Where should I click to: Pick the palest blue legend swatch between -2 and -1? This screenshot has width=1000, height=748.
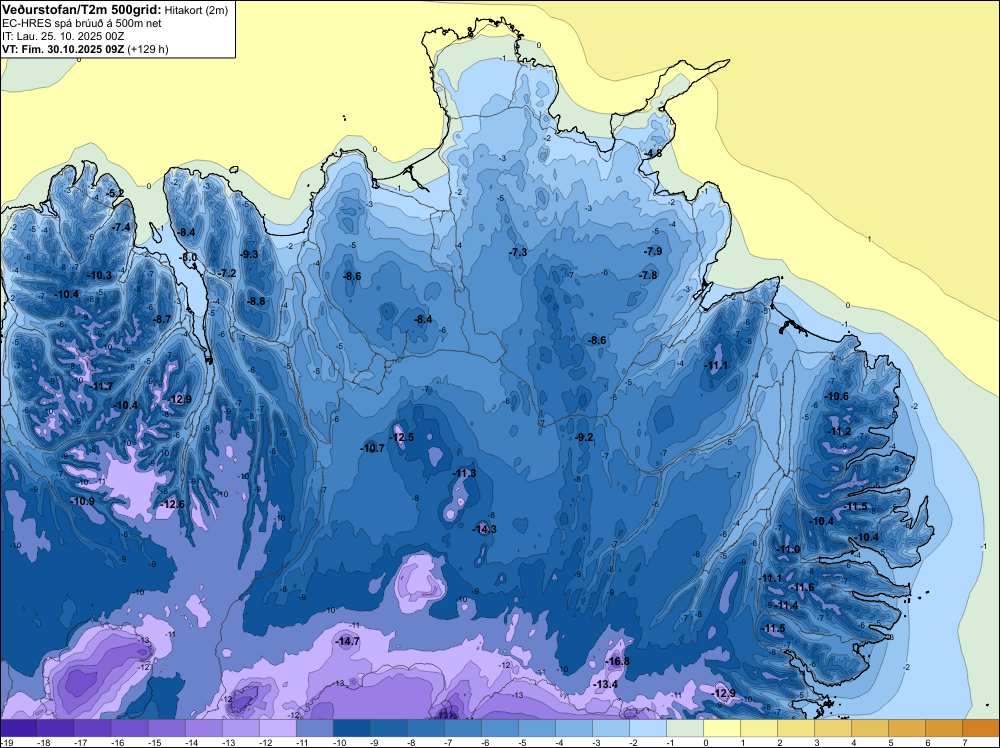click(x=648, y=728)
